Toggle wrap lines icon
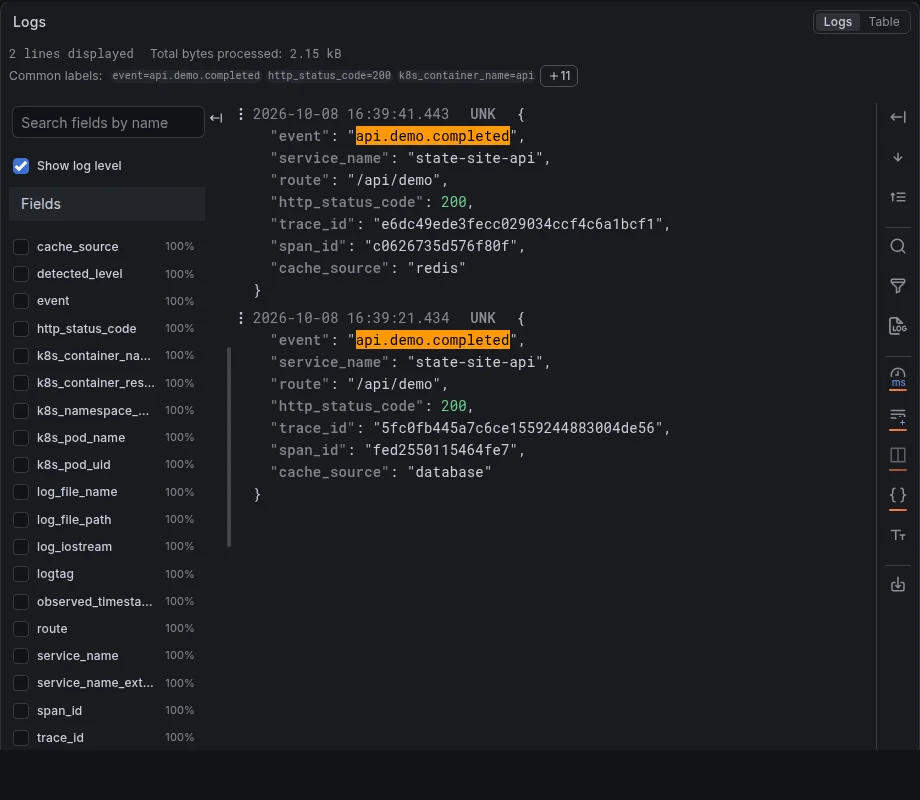The width and height of the screenshot is (920, 800). click(898, 417)
